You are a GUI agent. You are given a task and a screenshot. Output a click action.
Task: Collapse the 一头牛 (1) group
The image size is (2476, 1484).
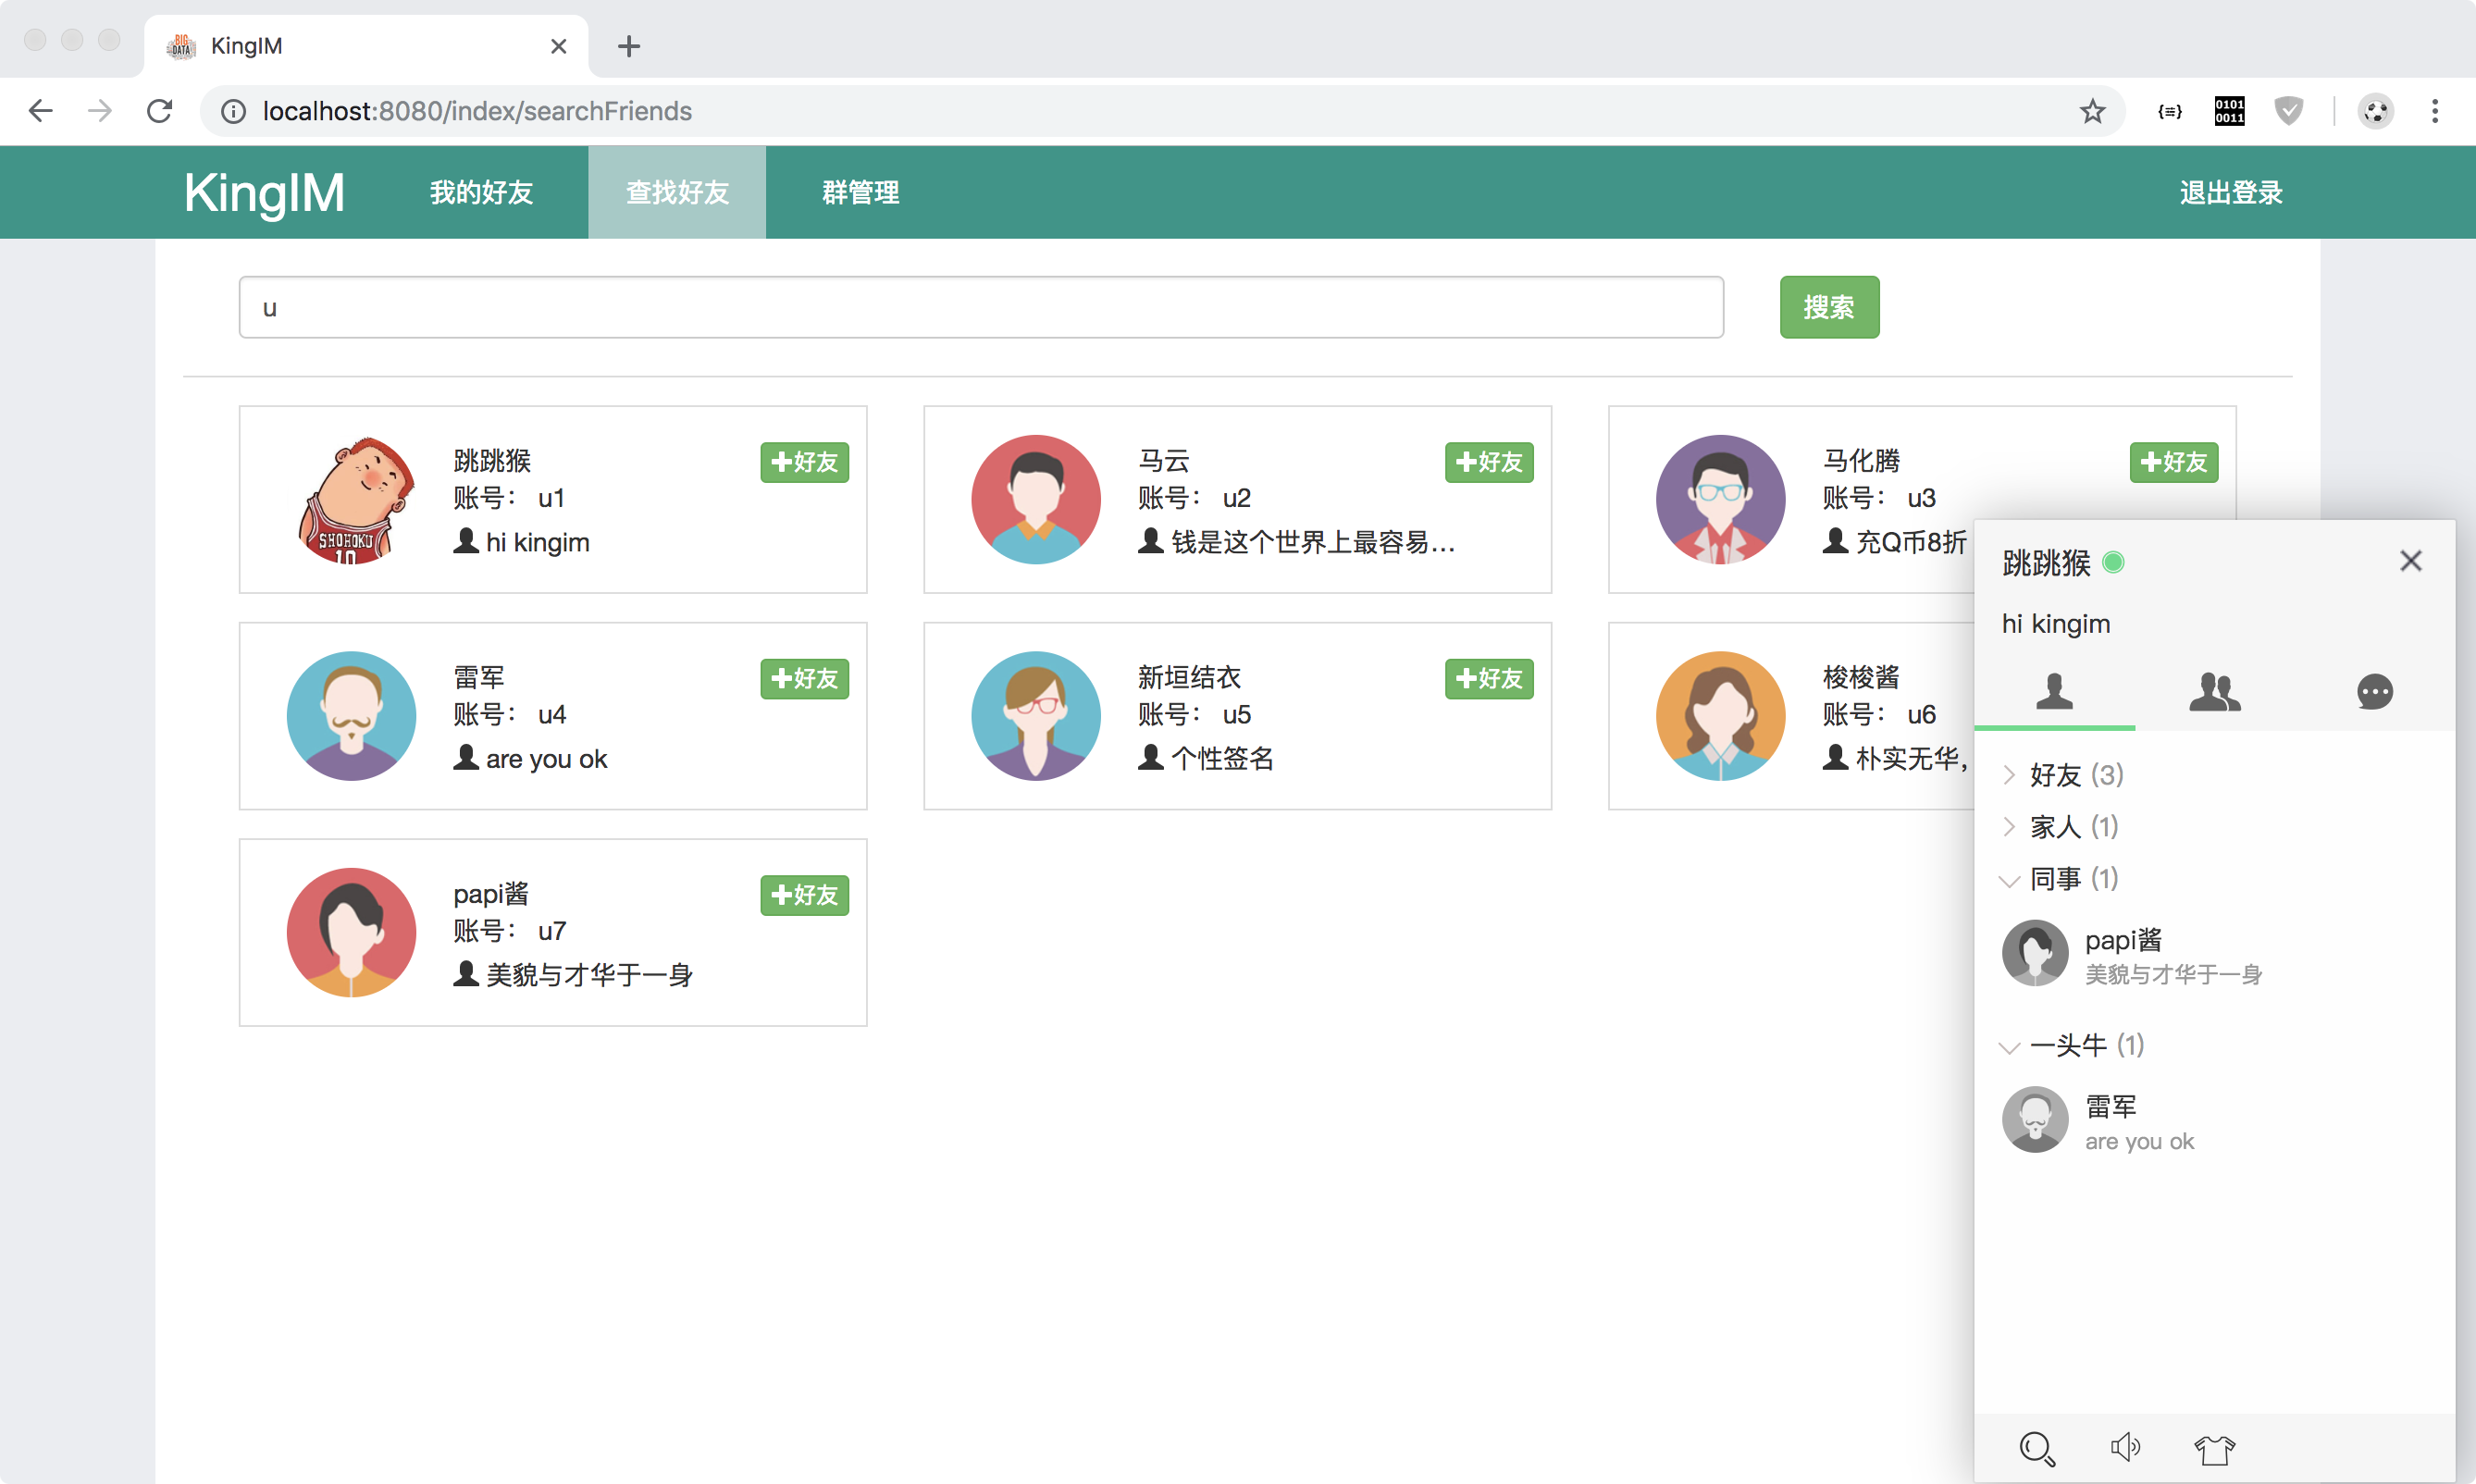click(x=2085, y=1046)
